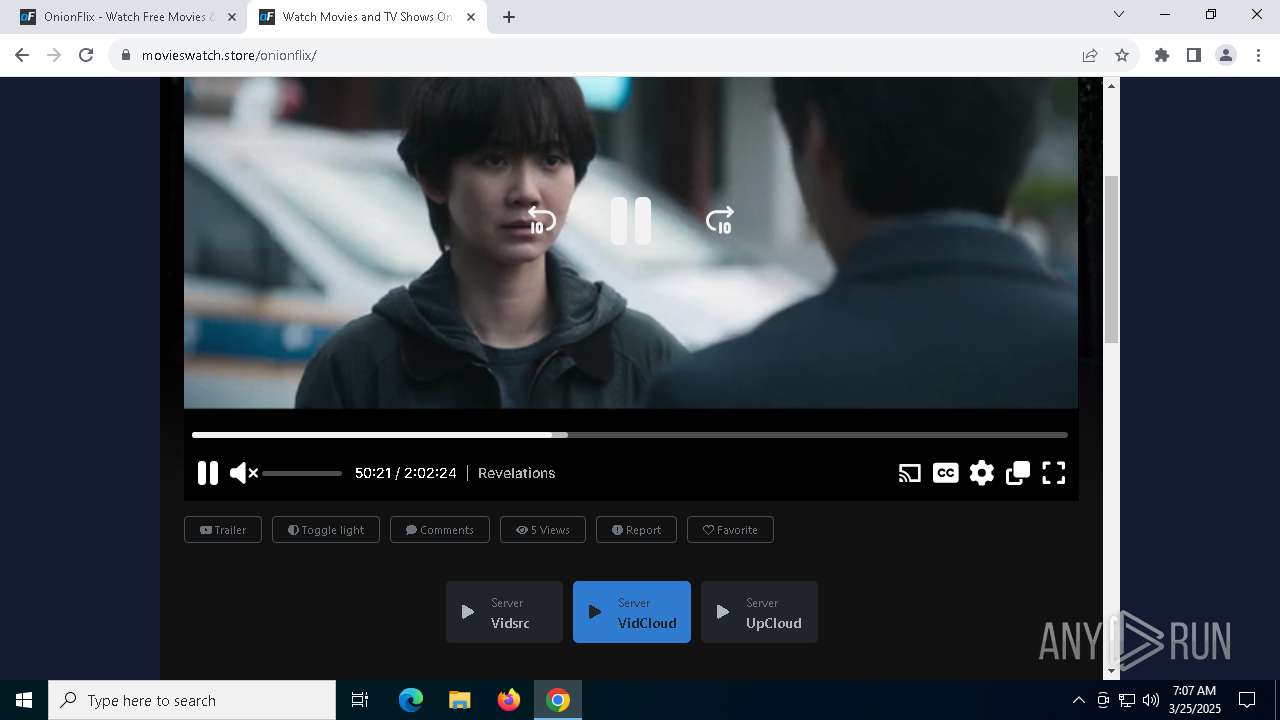
Task: Switch to the Vidsrc server
Action: point(504,612)
